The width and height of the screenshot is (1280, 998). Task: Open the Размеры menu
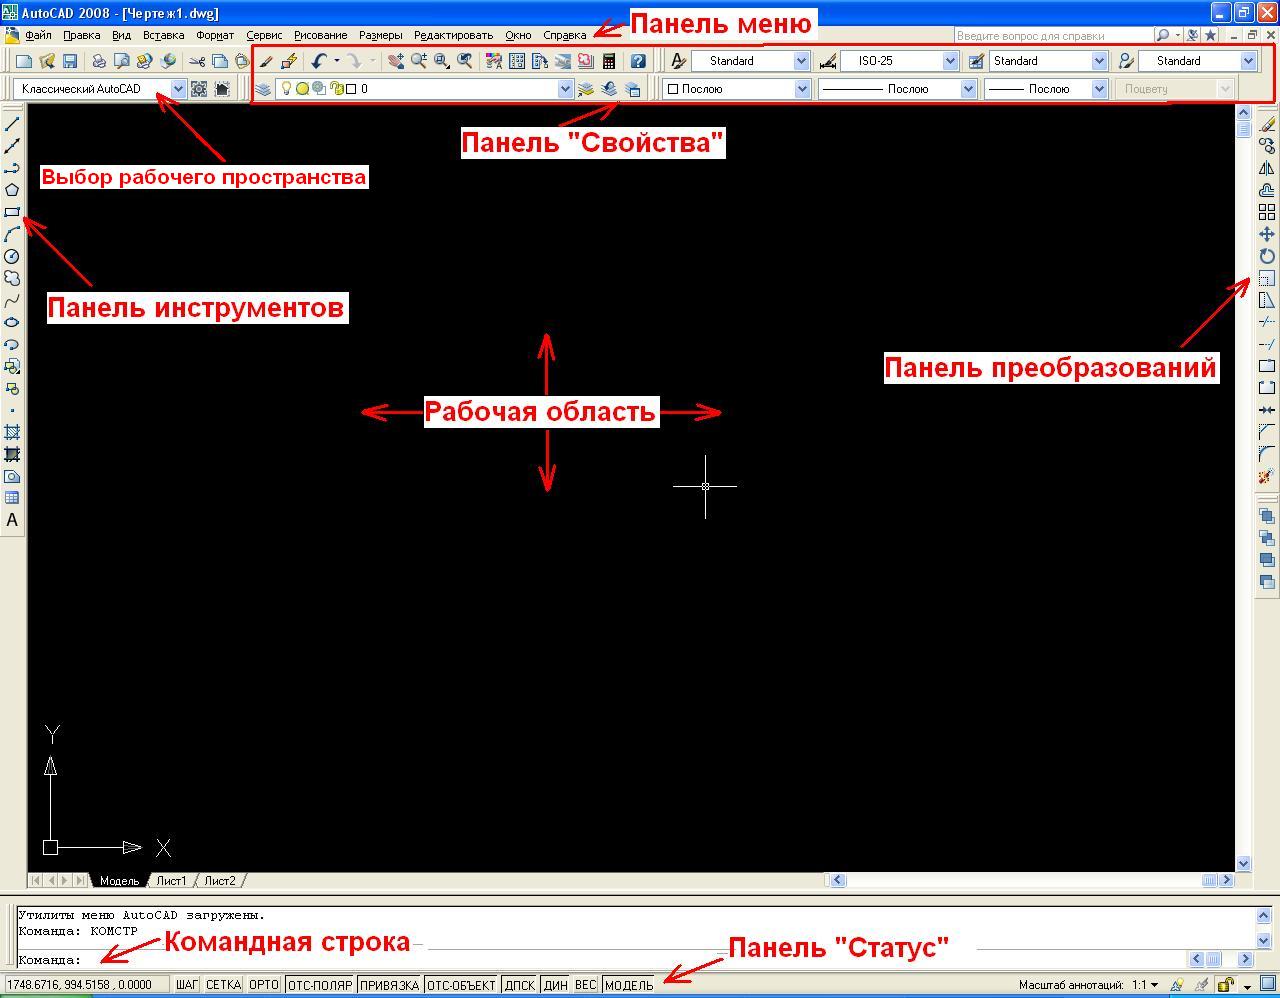380,35
